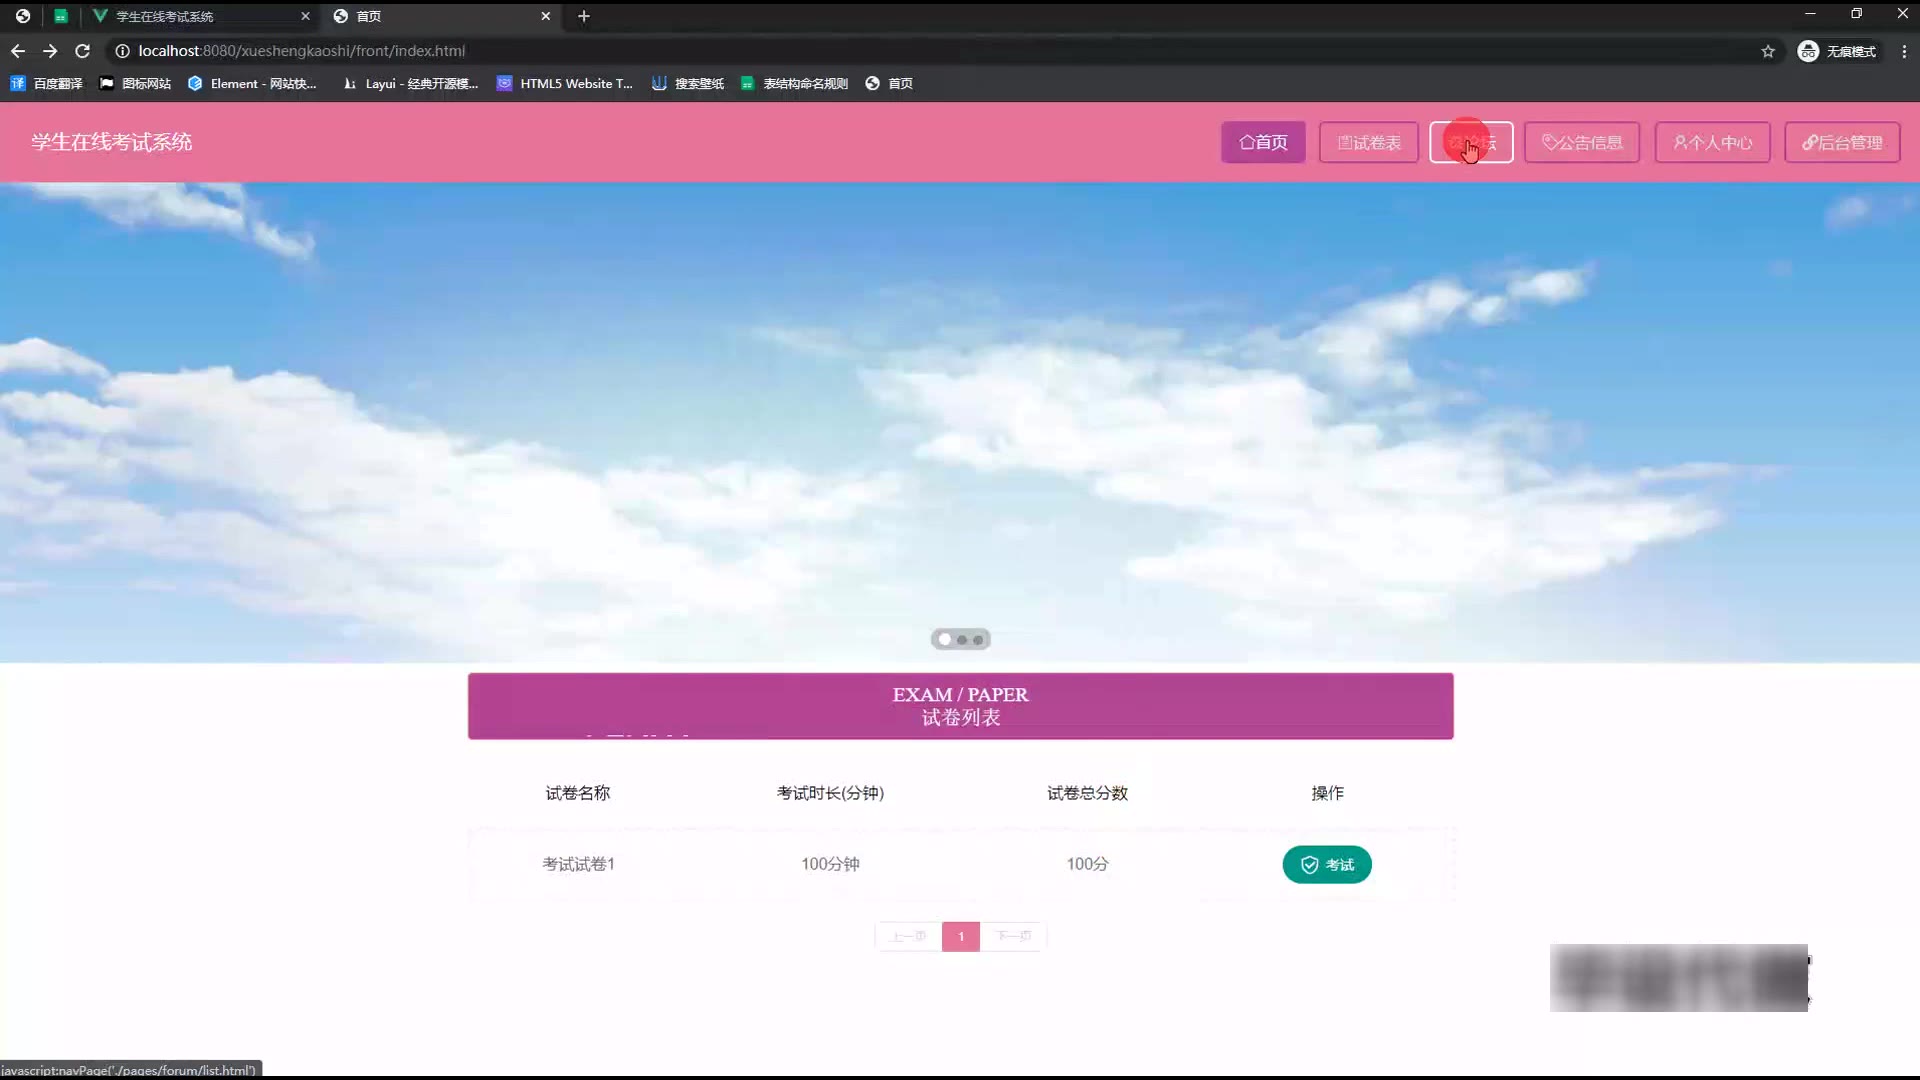Bookmark page using star icon
The width and height of the screenshot is (1920, 1080).
[1768, 51]
